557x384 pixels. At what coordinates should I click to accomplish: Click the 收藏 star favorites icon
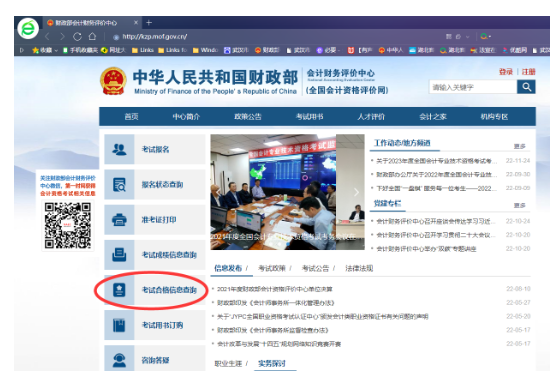(x=36, y=50)
